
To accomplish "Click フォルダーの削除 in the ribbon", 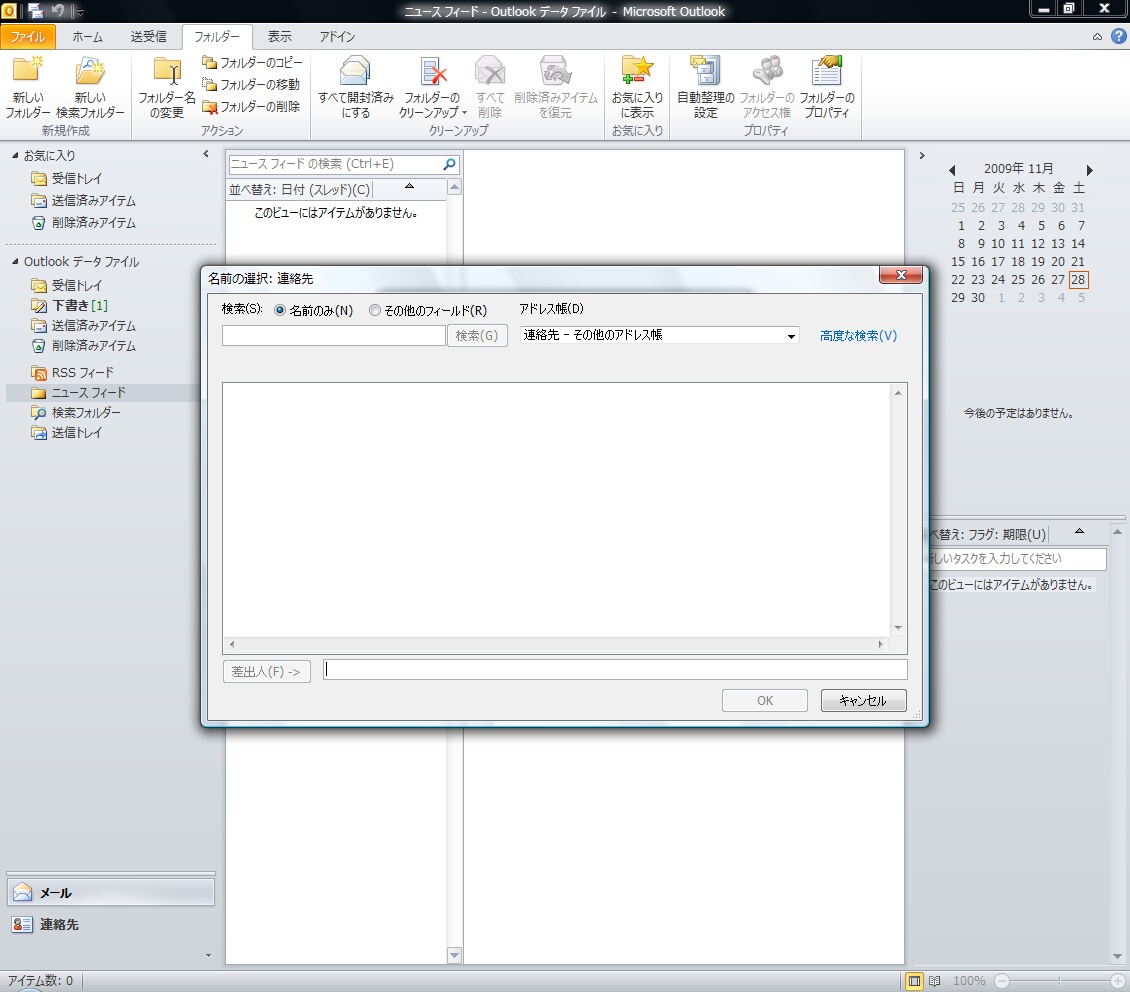I will click(x=251, y=107).
